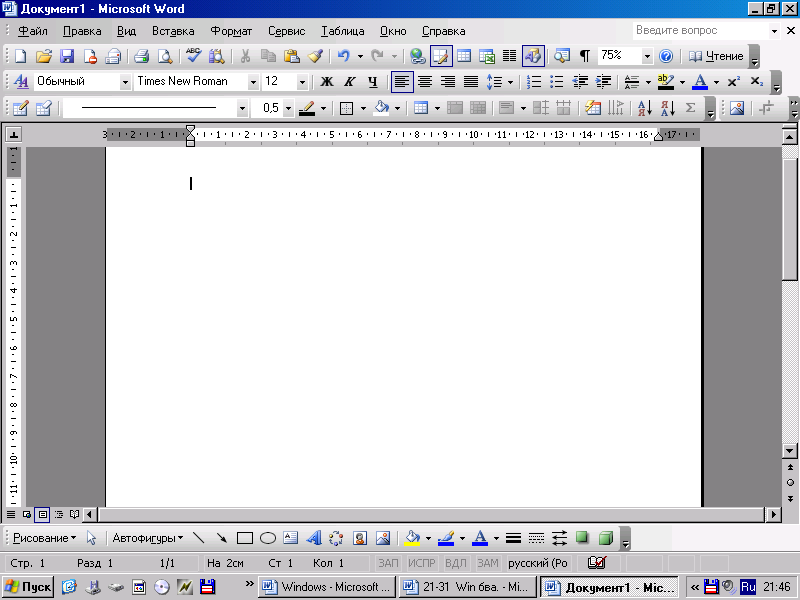Sort ascending in the Tables toolbar

(x=645, y=108)
